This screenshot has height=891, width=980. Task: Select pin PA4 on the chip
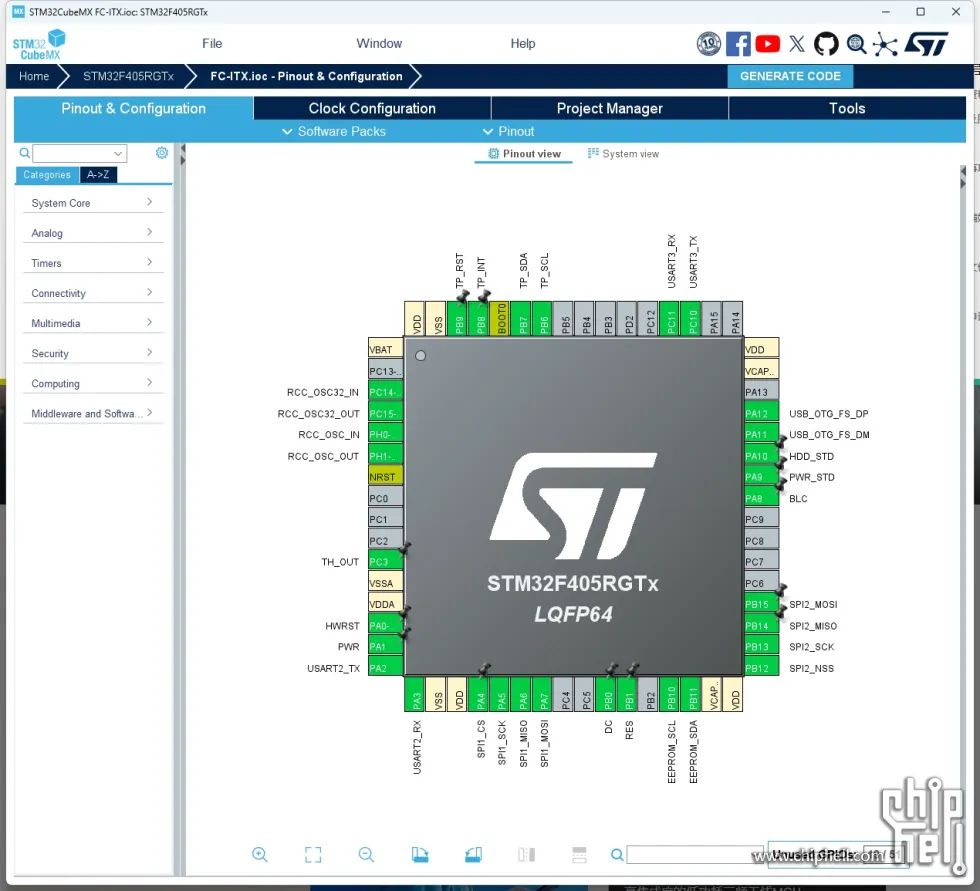pyautogui.click(x=480, y=694)
